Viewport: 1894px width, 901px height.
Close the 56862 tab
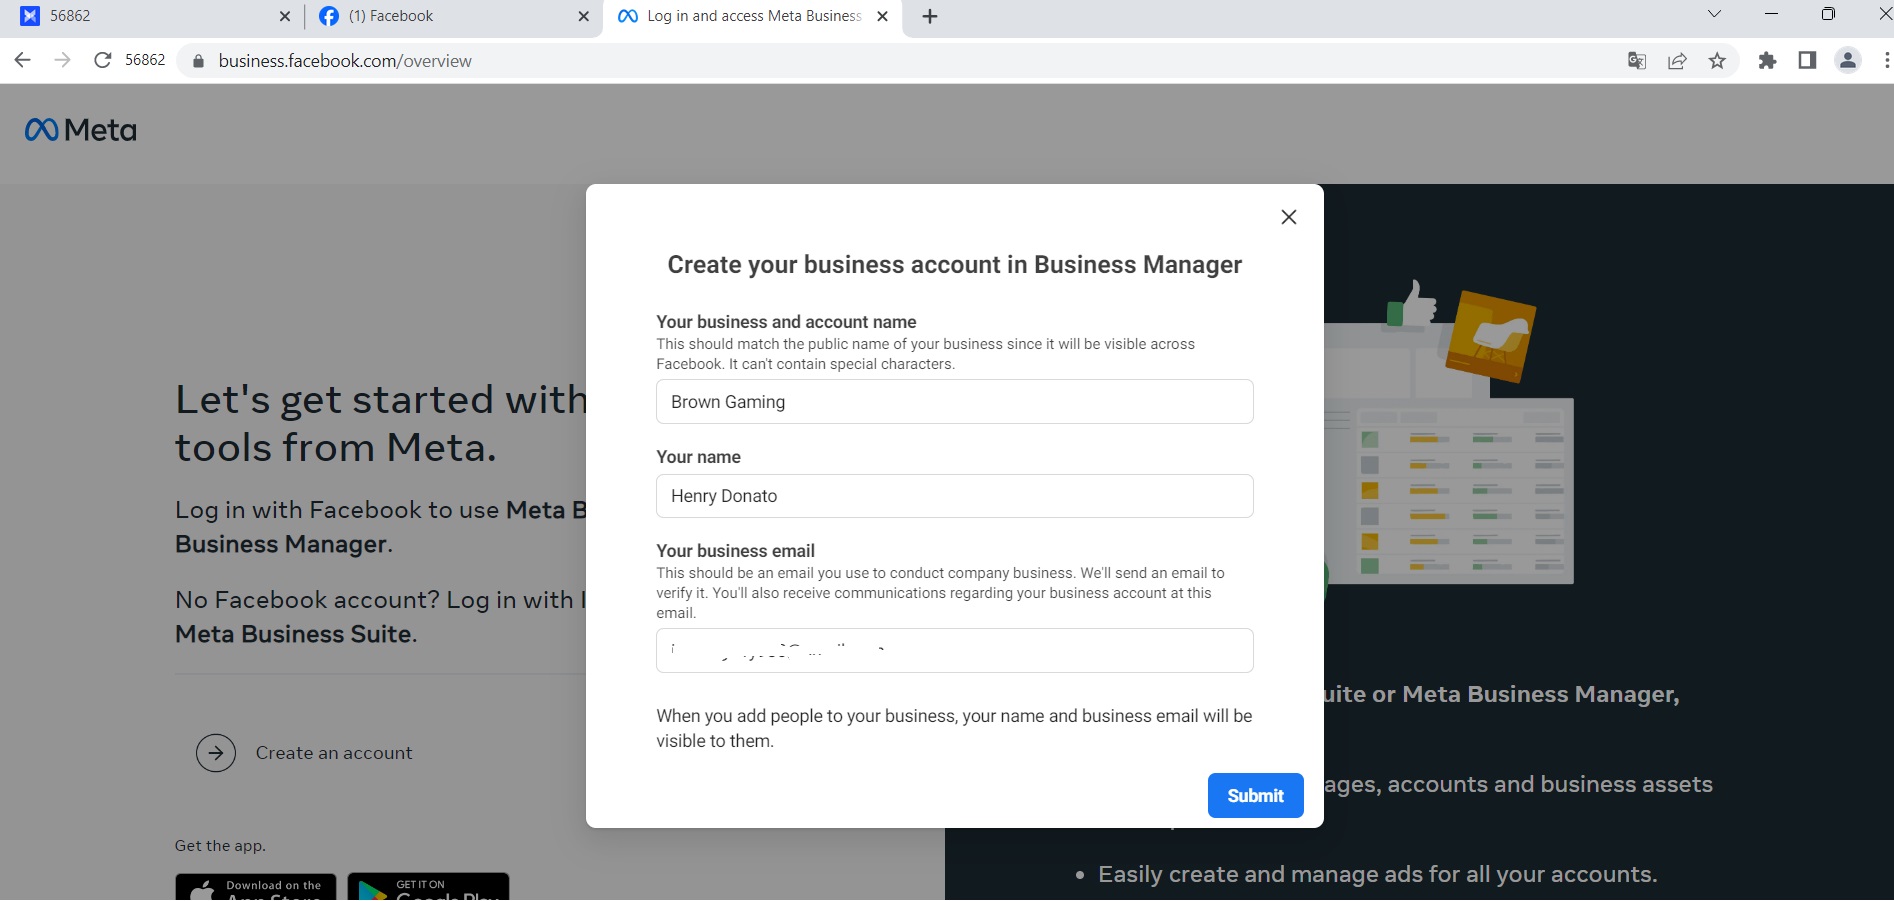click(x=285, y=16)
